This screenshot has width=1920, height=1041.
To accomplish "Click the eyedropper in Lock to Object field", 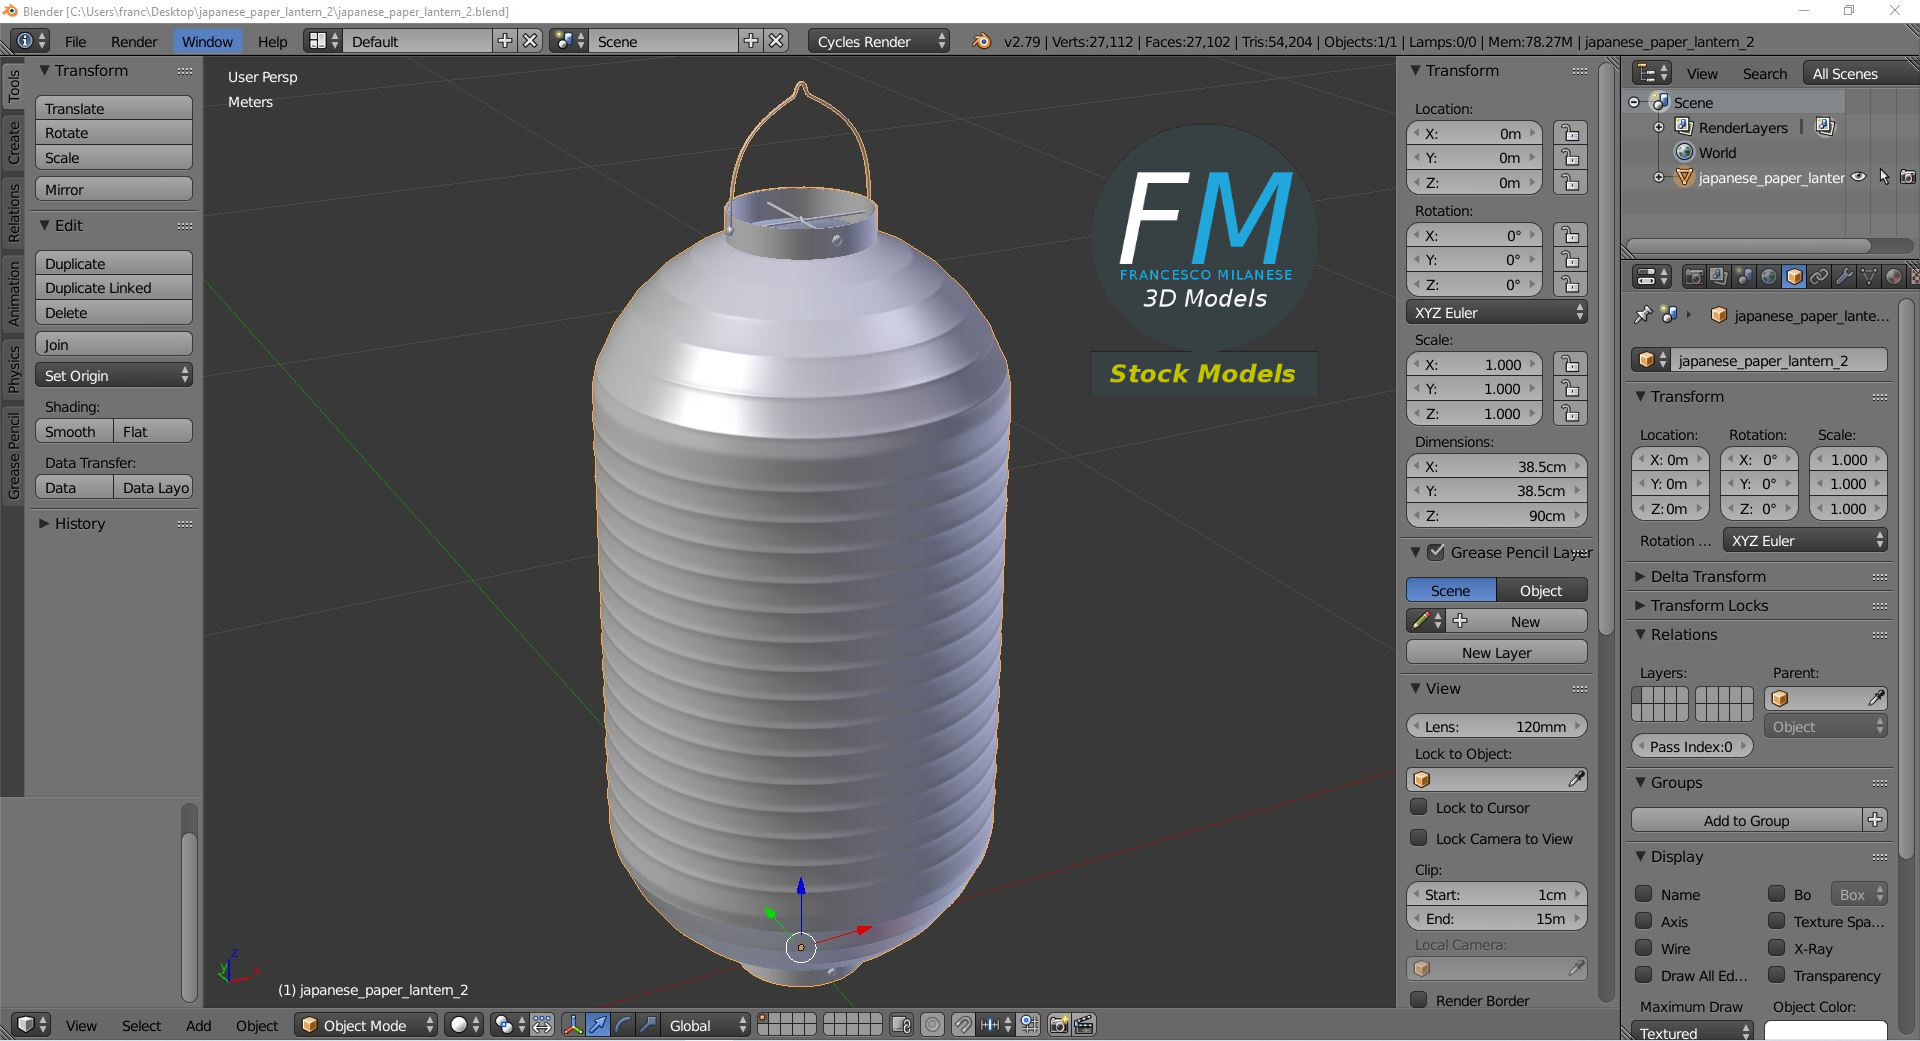I will click(1576, 779).
